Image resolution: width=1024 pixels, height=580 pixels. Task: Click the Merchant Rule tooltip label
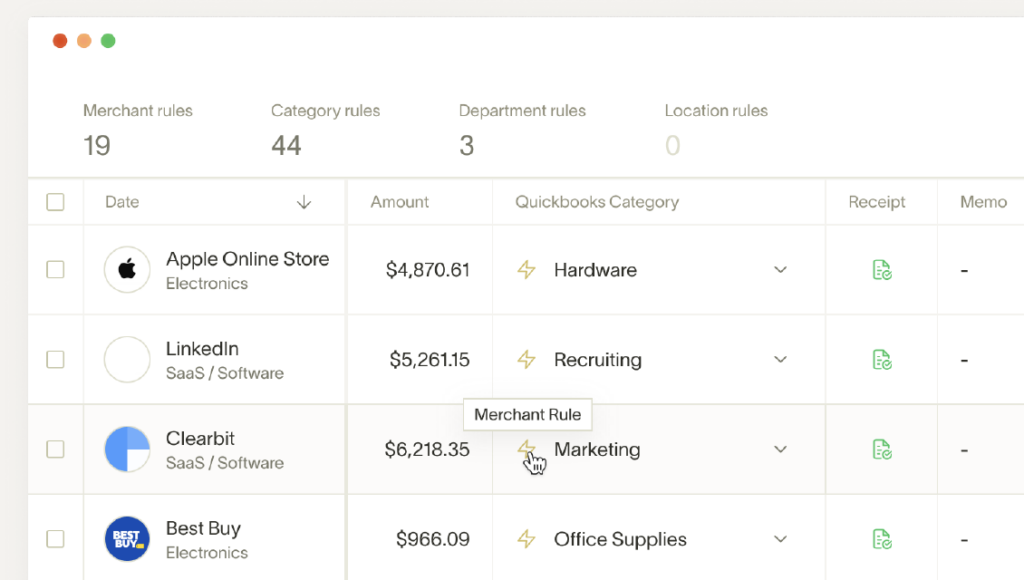(x=528, y=415)
